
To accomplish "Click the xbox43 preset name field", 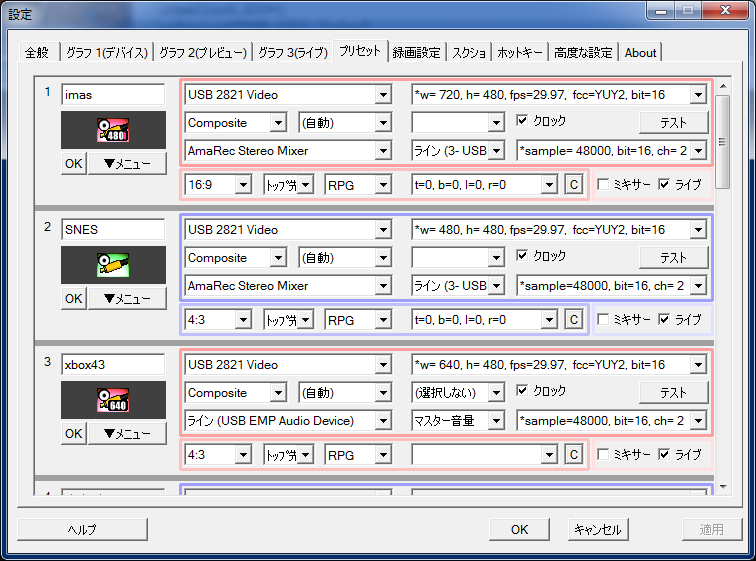I will (113, 364).
